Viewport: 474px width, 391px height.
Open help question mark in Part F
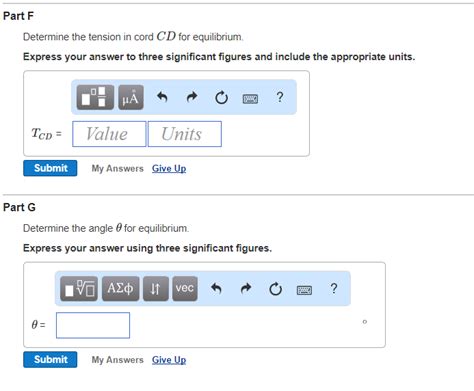(x=280, y=97)
